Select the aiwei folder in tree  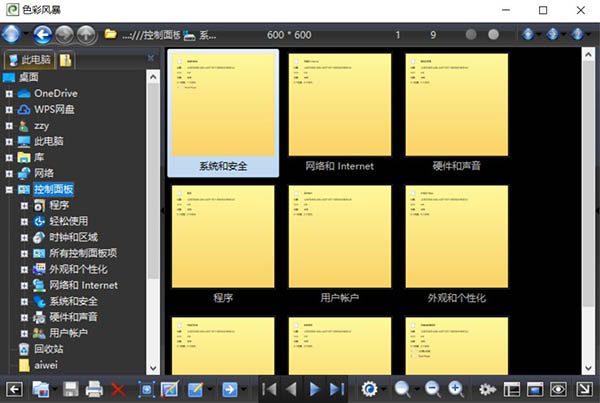coord(46,365)
